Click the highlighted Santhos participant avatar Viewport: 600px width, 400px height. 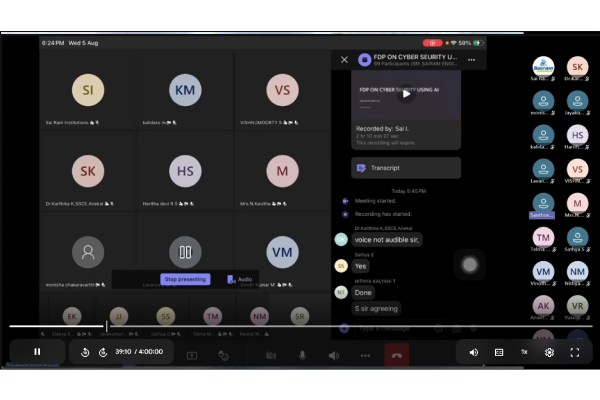coord(543,203)
